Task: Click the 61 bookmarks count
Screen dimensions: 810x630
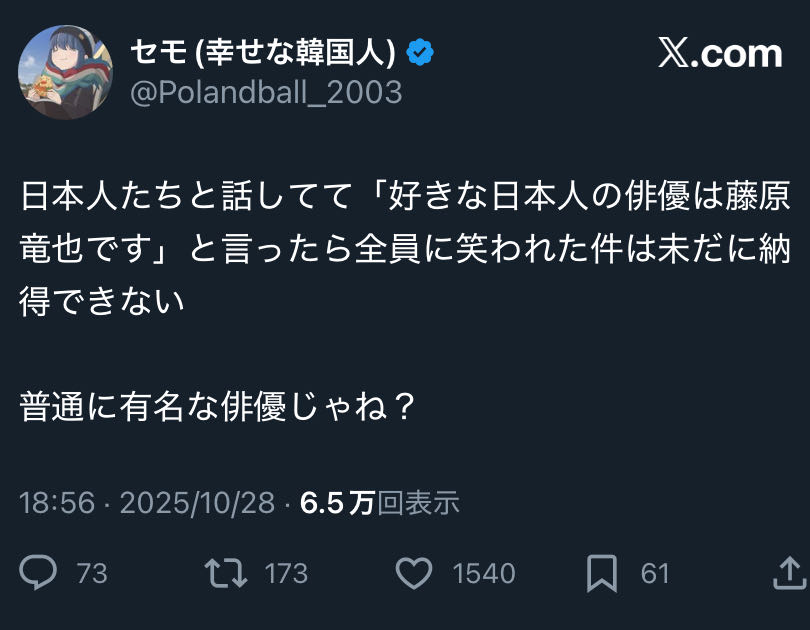Action: (655, 574)
